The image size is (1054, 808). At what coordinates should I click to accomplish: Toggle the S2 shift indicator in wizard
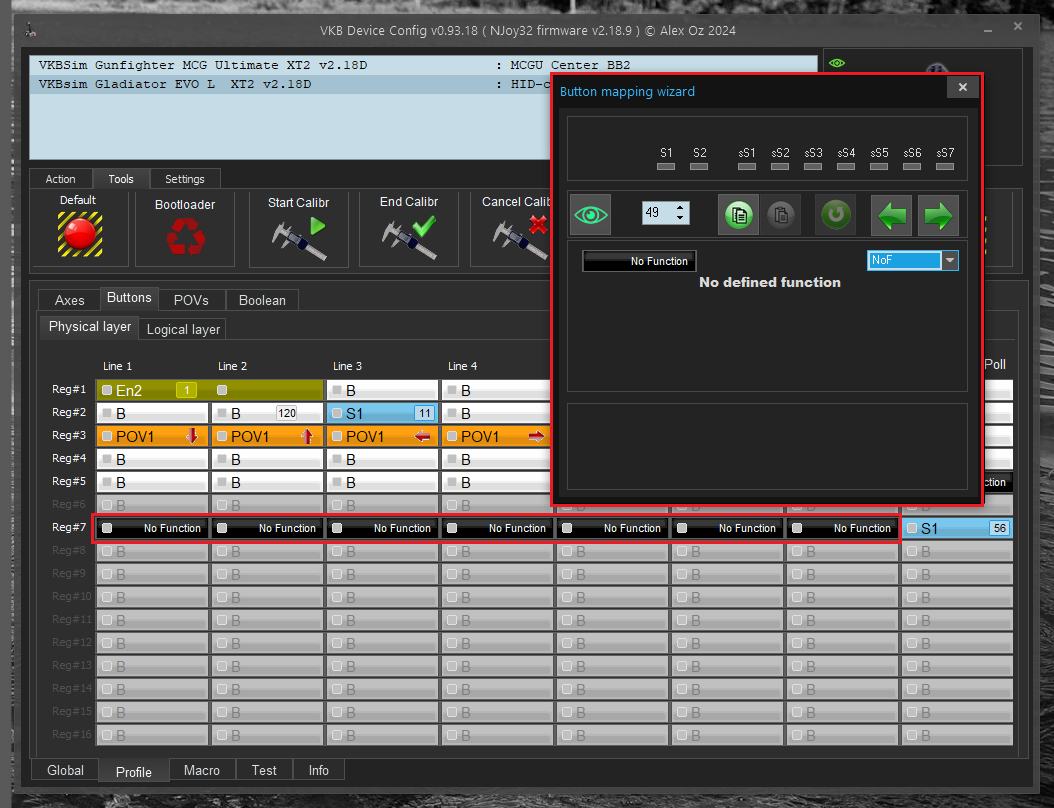[699, 167]
